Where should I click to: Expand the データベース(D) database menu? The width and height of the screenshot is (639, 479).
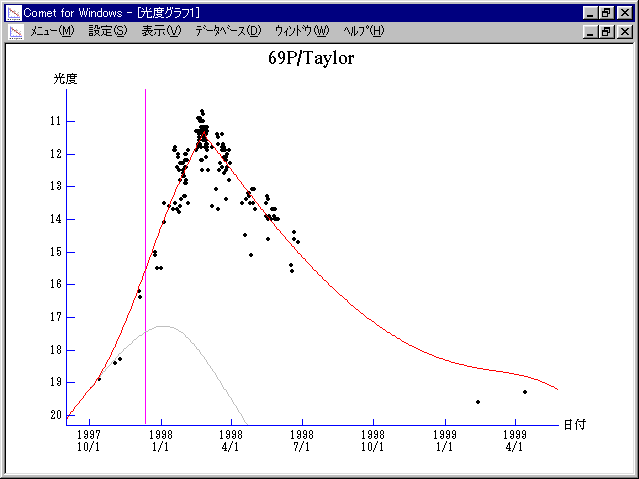(x=228, y=31)
